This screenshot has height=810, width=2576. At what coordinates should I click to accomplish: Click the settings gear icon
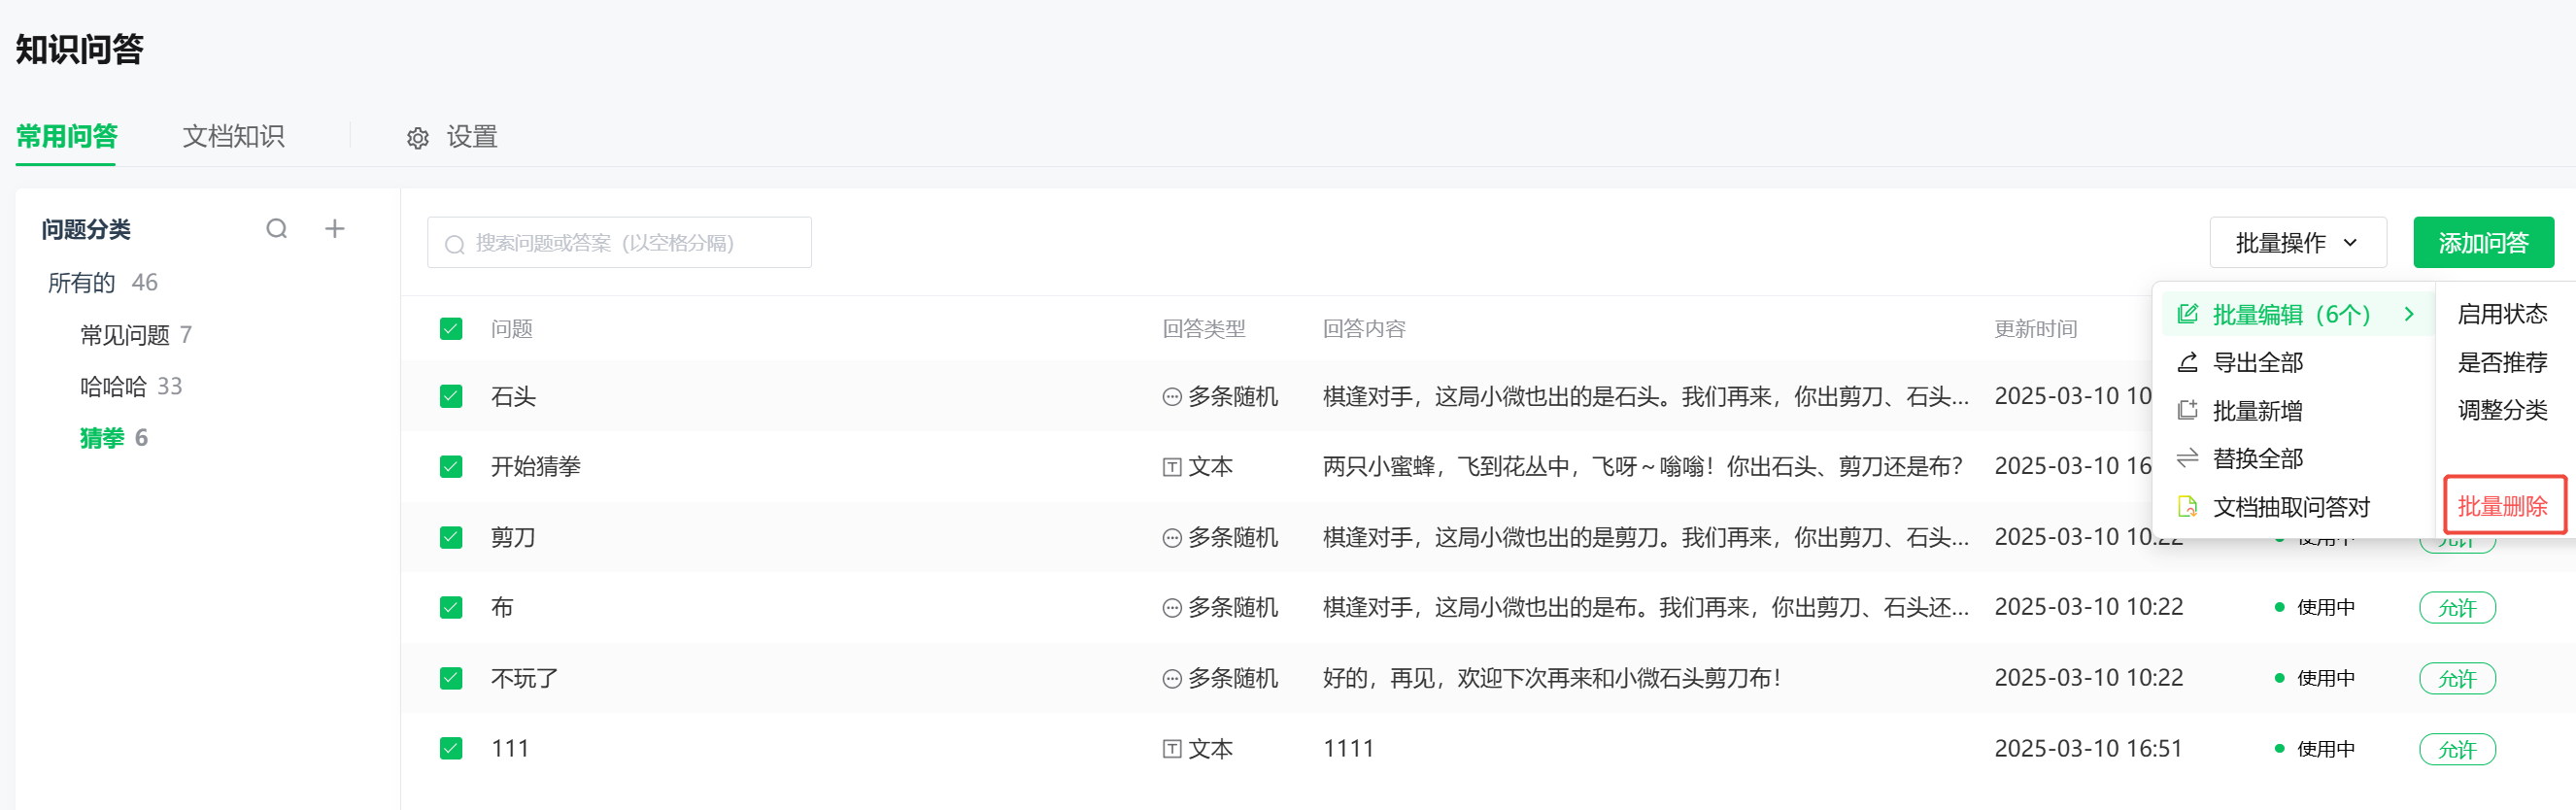(x=418, y=138)
